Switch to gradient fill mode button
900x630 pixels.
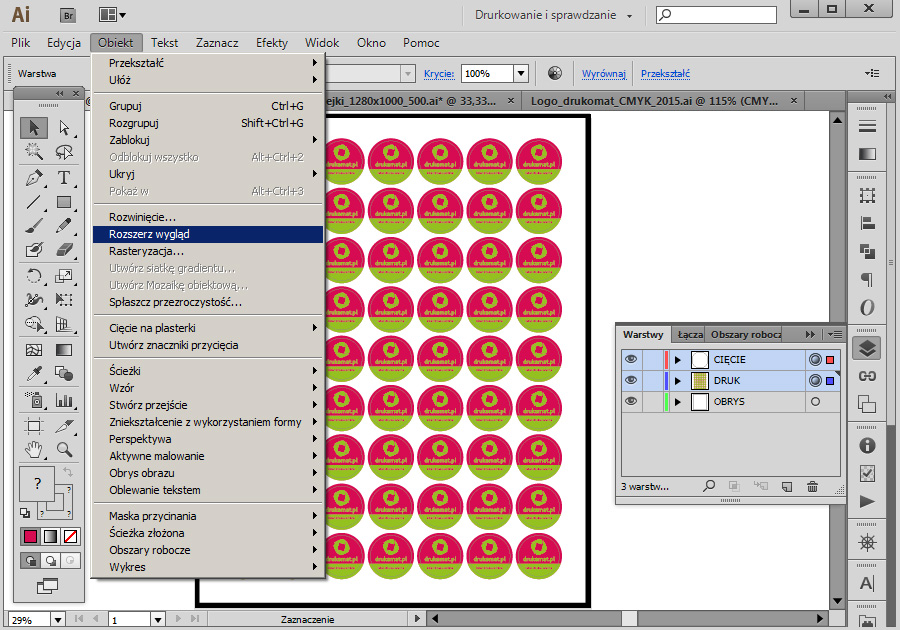click(51, 536)
